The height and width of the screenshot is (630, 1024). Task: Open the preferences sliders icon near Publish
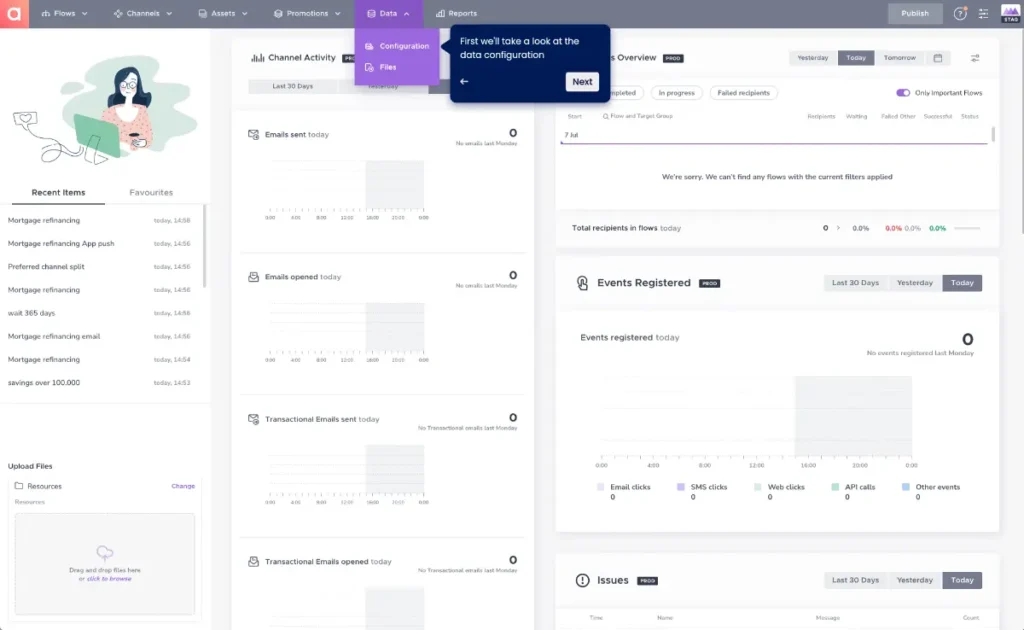click(984, 13)
